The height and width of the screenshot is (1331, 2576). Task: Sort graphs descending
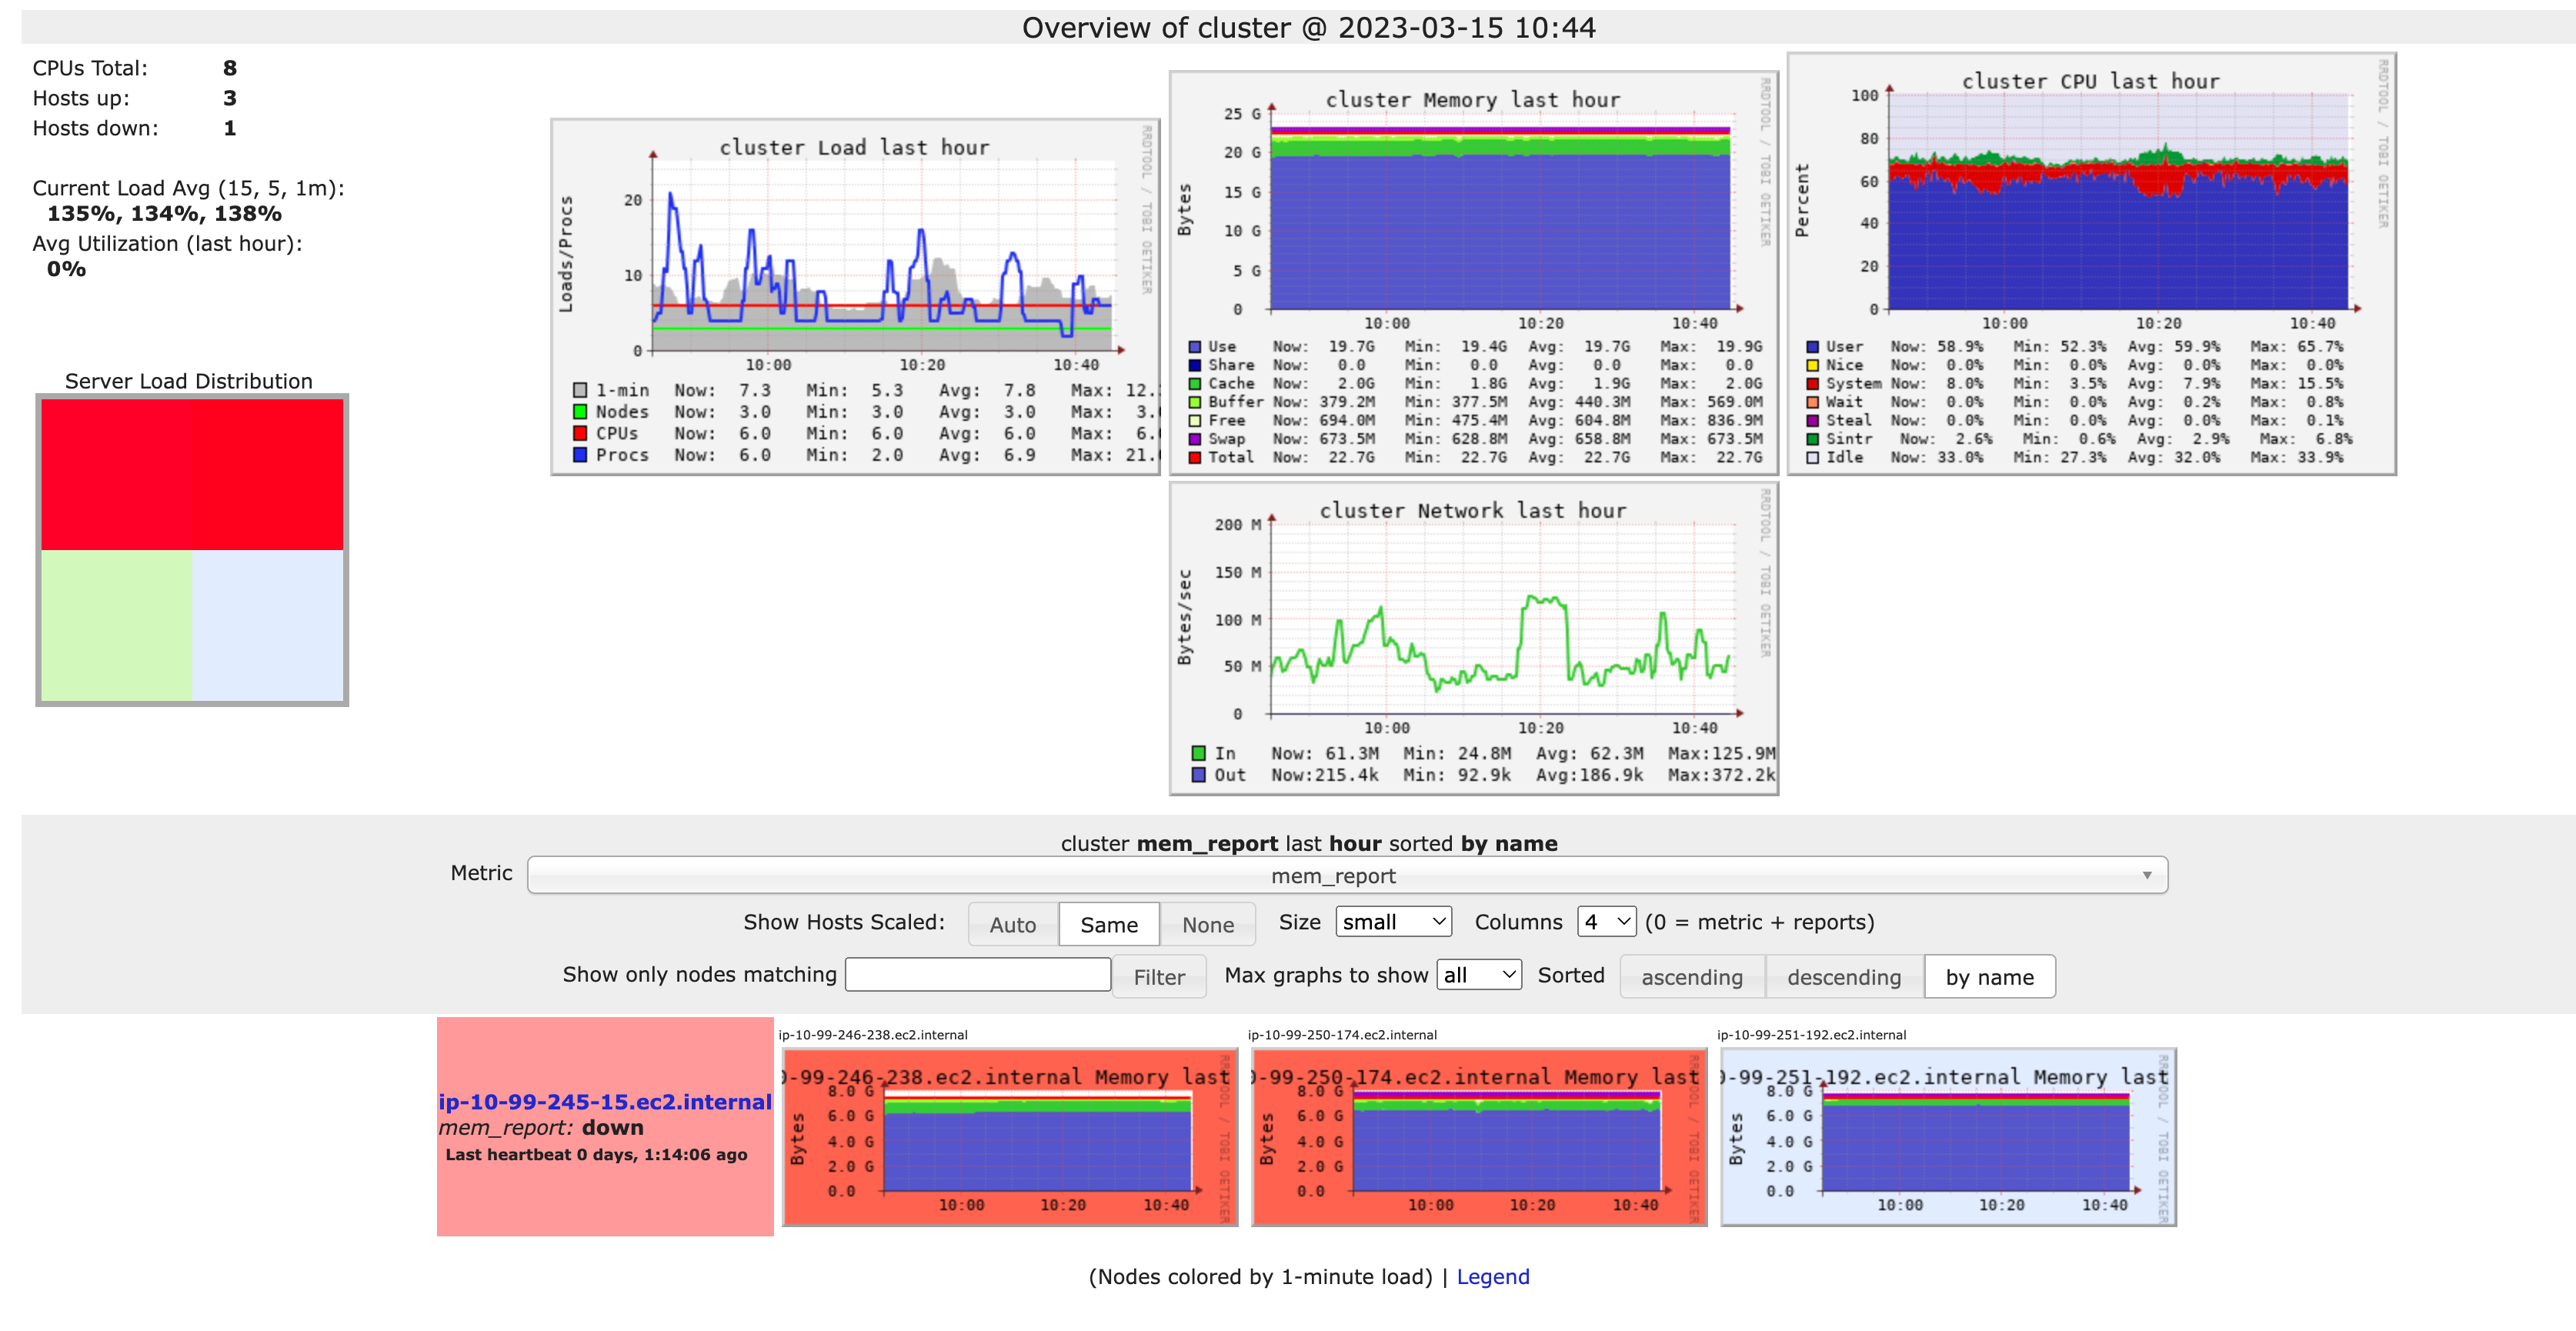coord(1844,977)
